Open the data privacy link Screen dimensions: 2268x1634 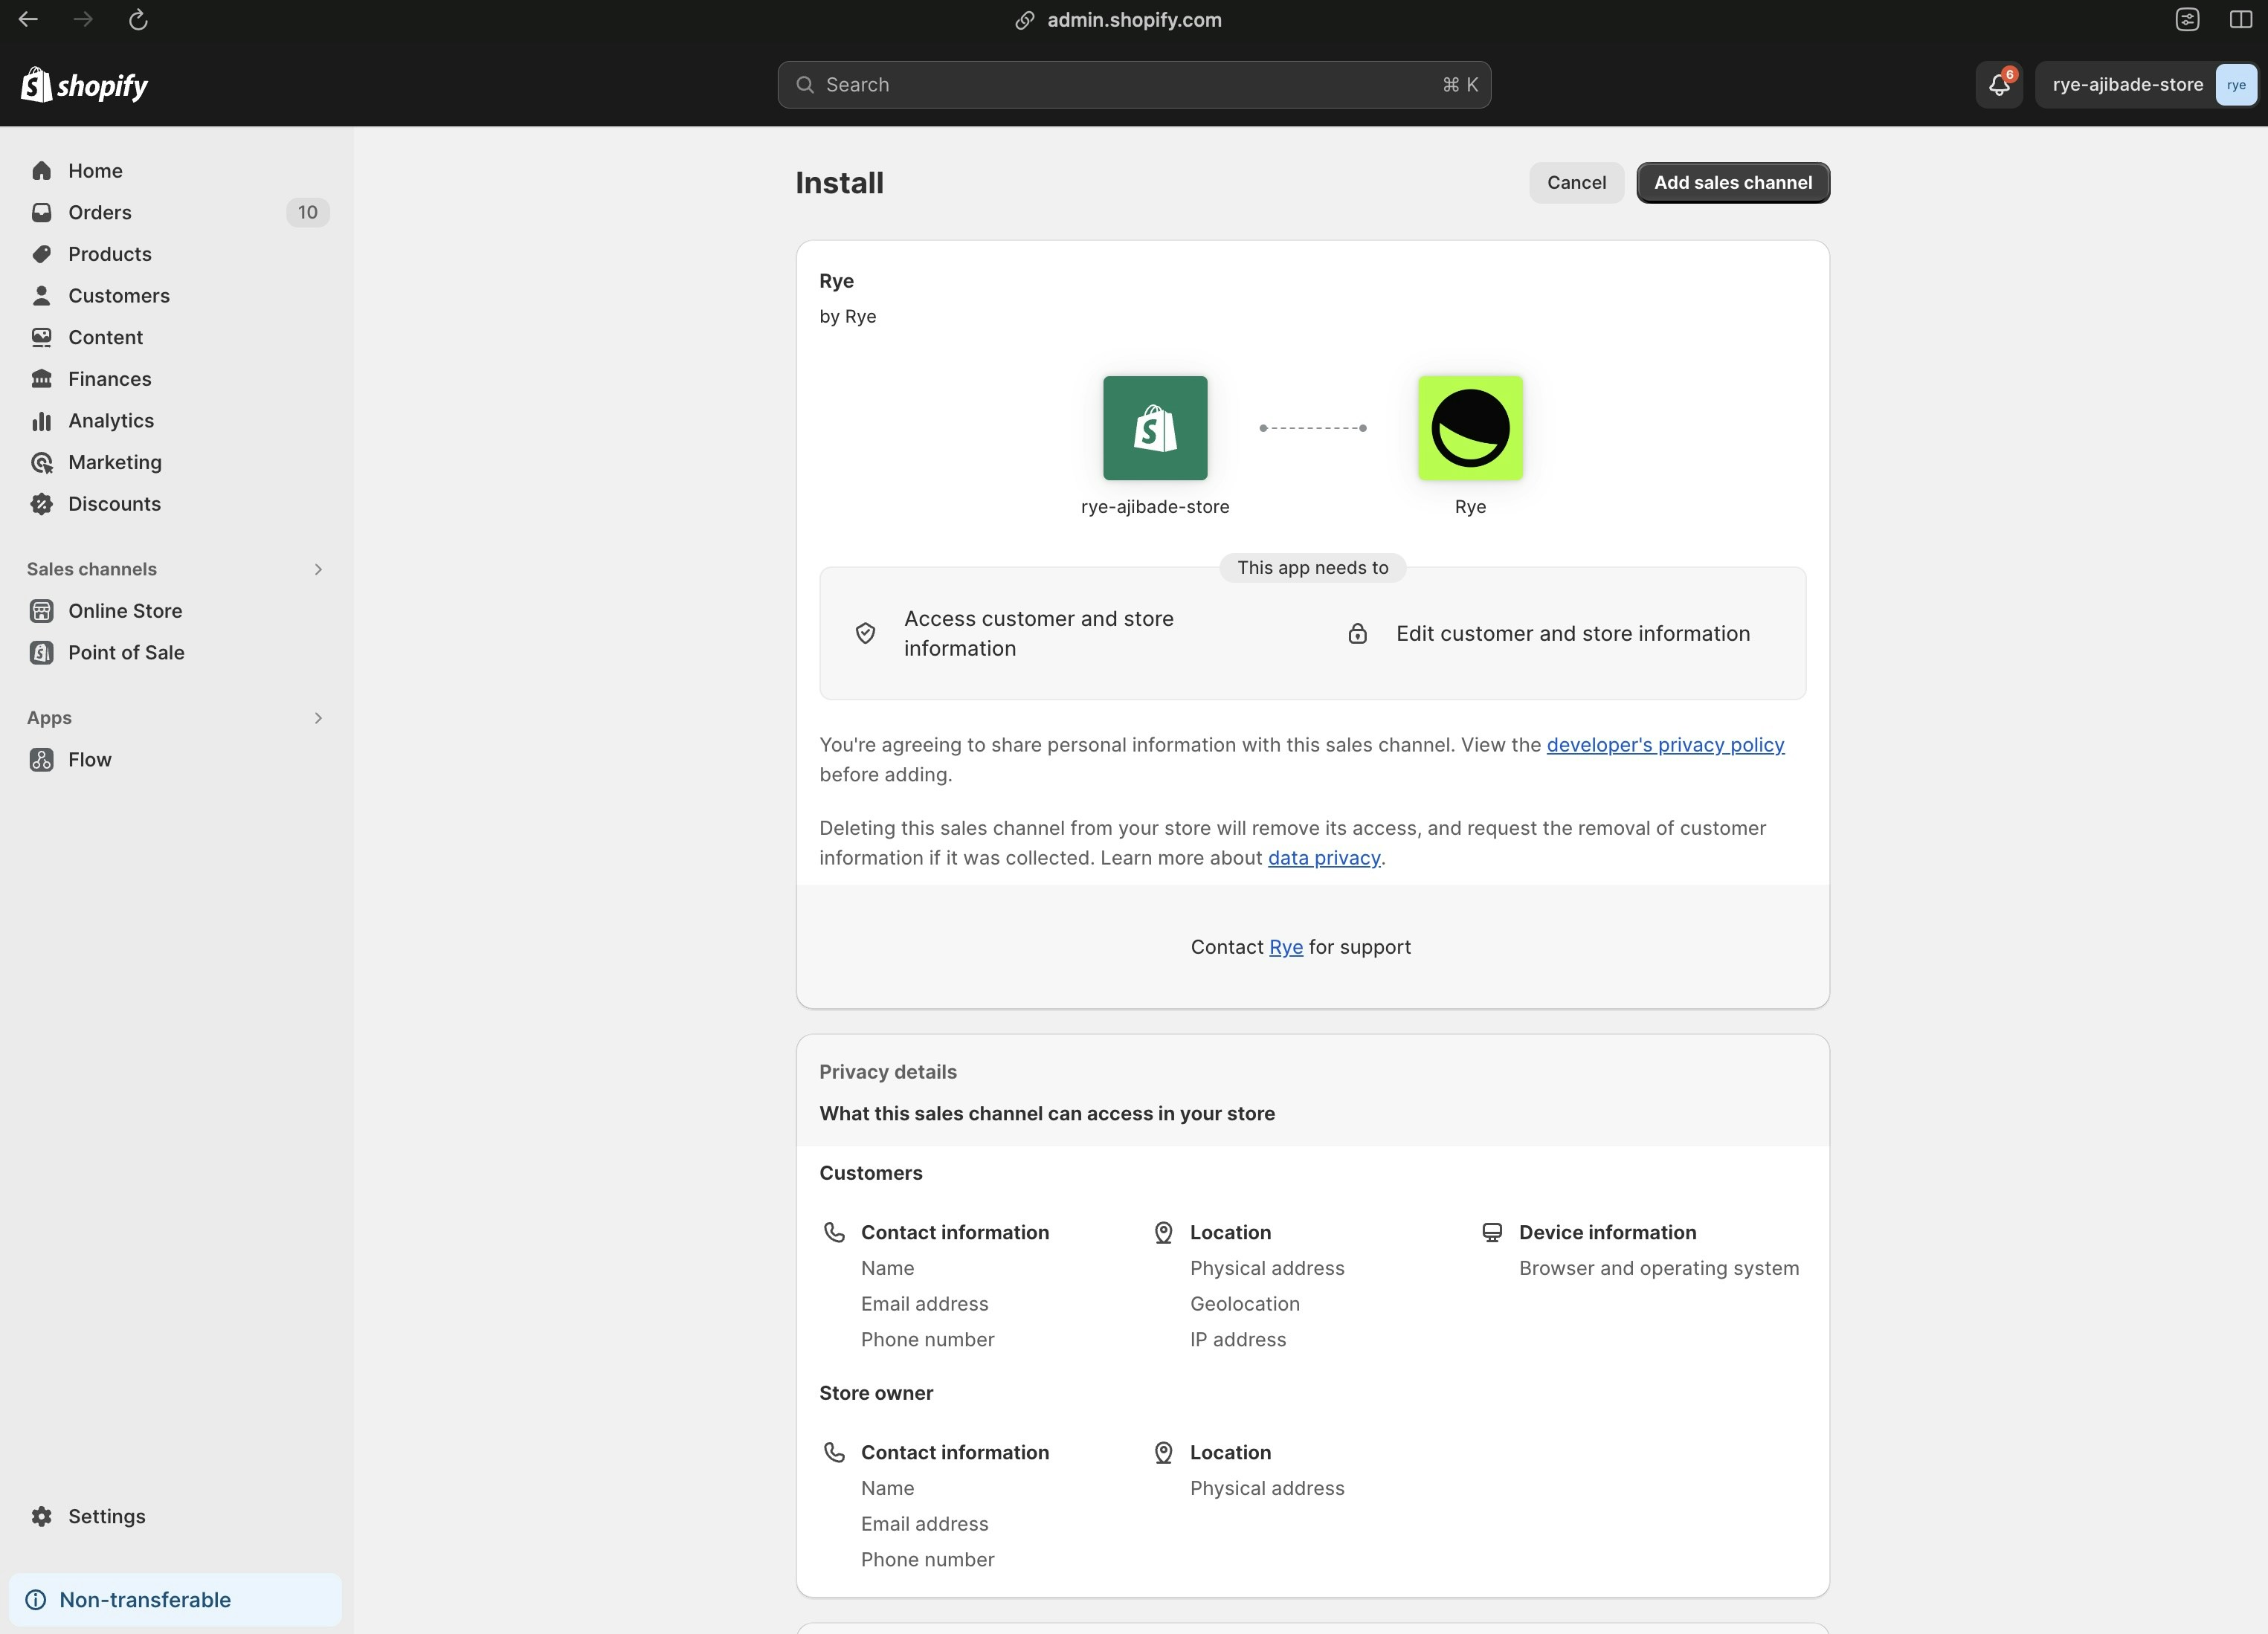tap(1324, 858)
